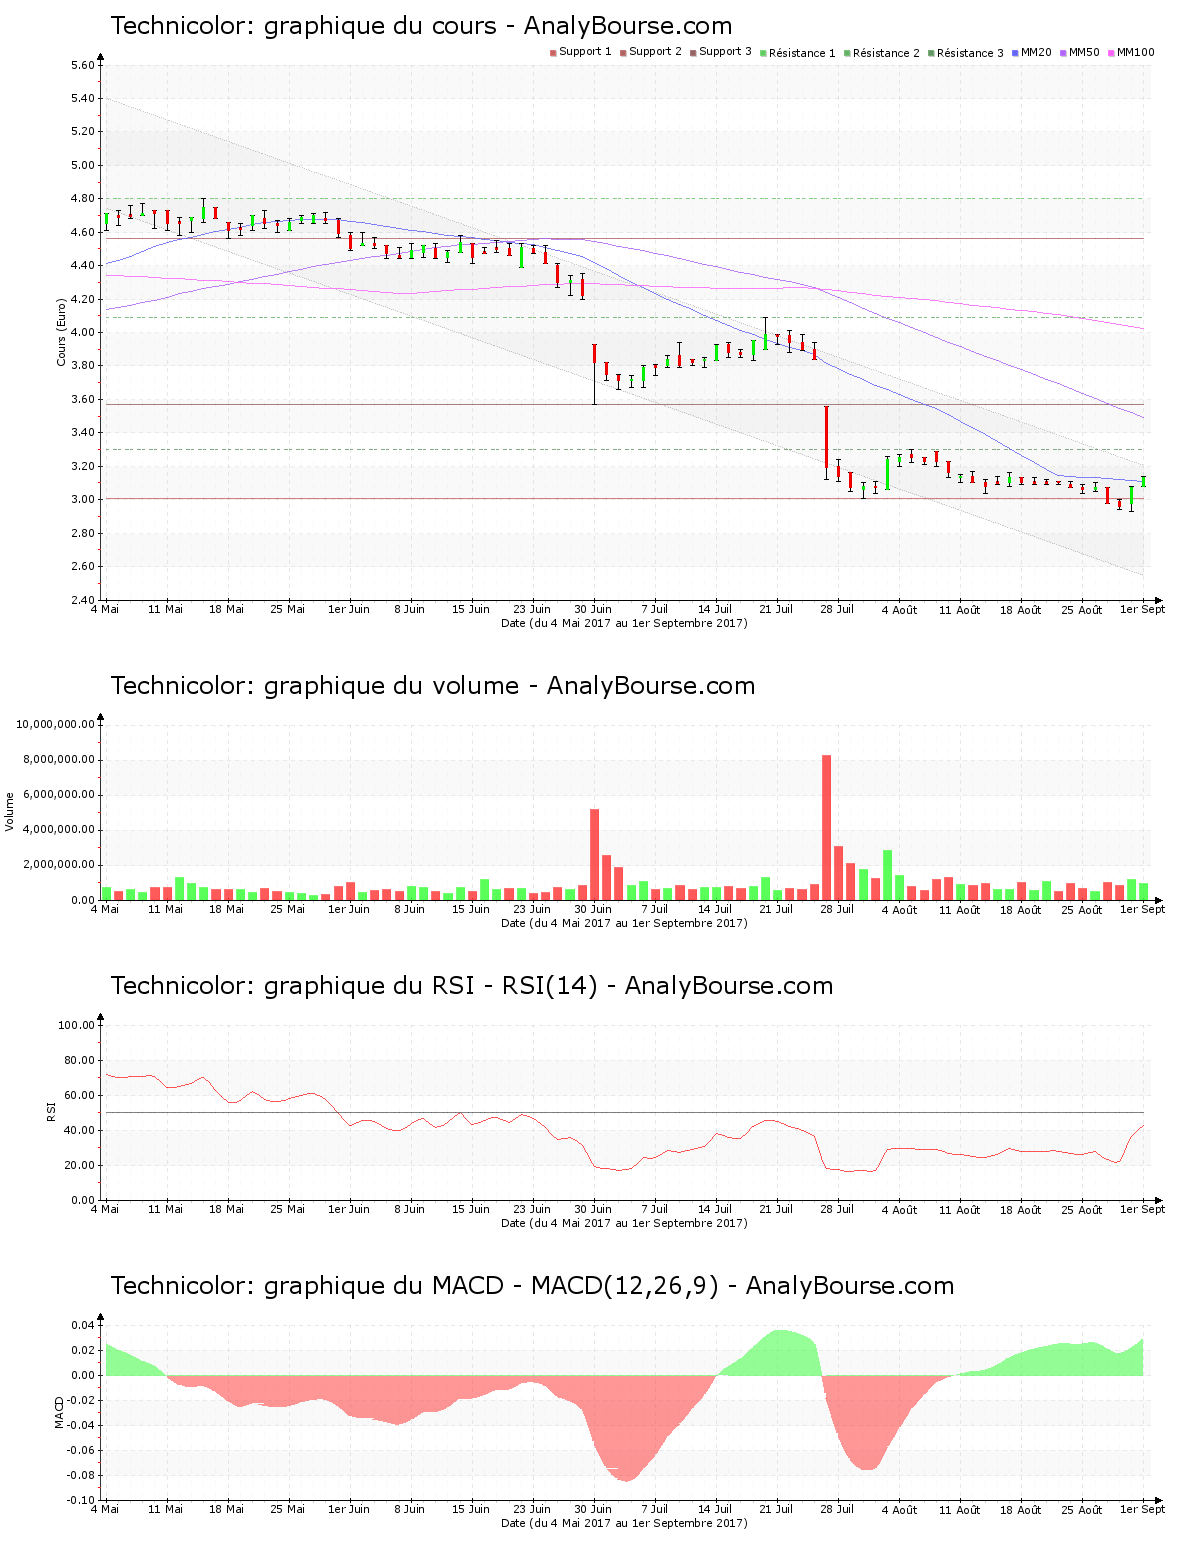The height and width of the screenshot is (1550, 1200).
Task: Select the Résistance 3 legend entry
Action: [965, 53]
